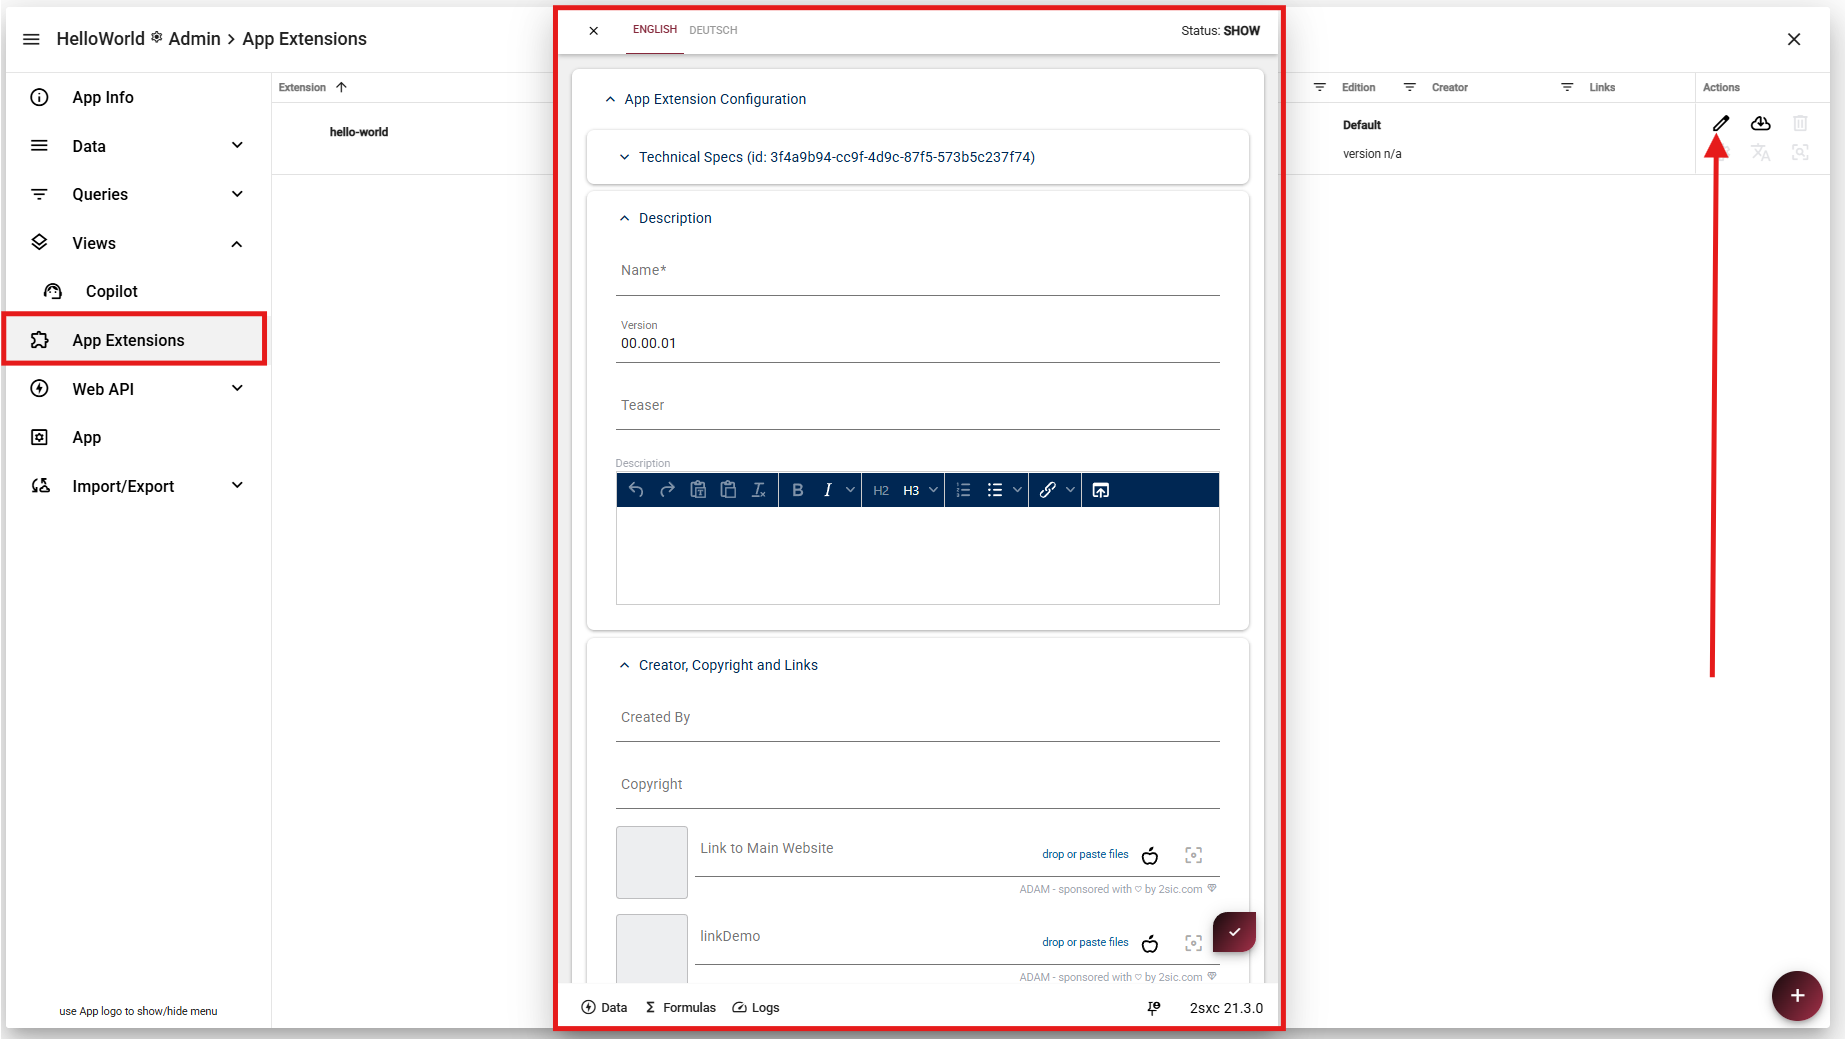This screenshot has height=1039, width=1845.
Task: Click the link icon in editor toolbar
Action: 1047,490
